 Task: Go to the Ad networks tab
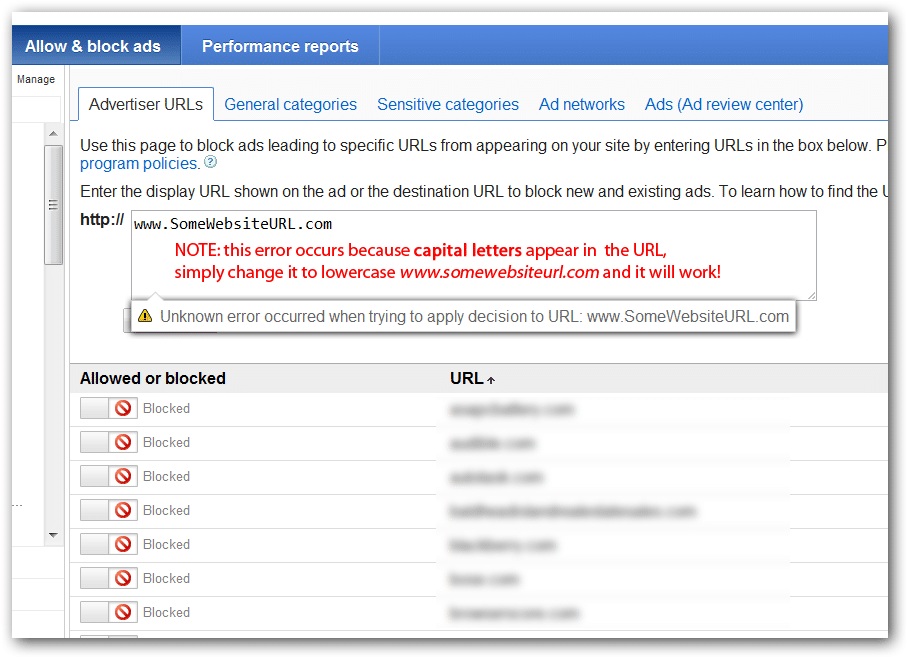[581, 104]
